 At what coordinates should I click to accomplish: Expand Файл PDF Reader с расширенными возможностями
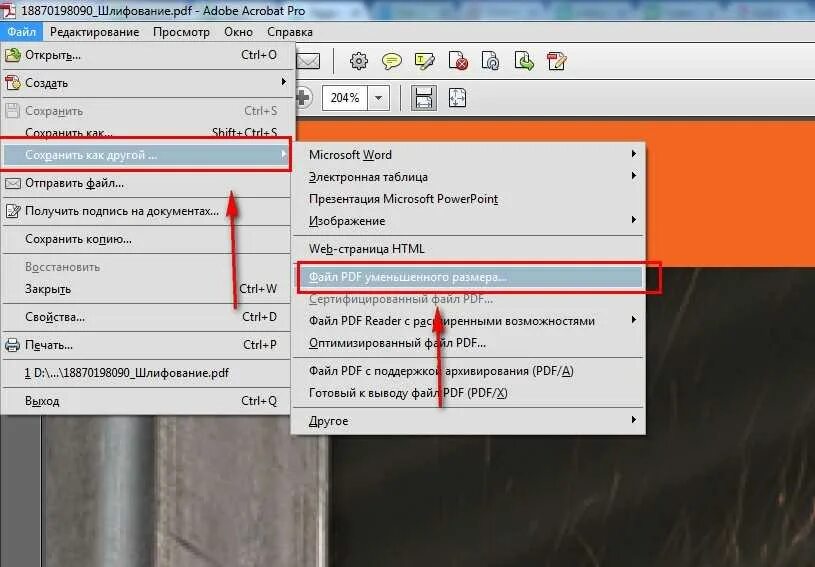469,321
